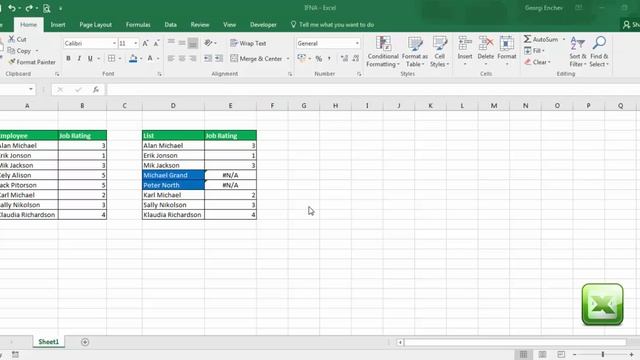
Task: Center text horizontally
Action: coord(182,58)
